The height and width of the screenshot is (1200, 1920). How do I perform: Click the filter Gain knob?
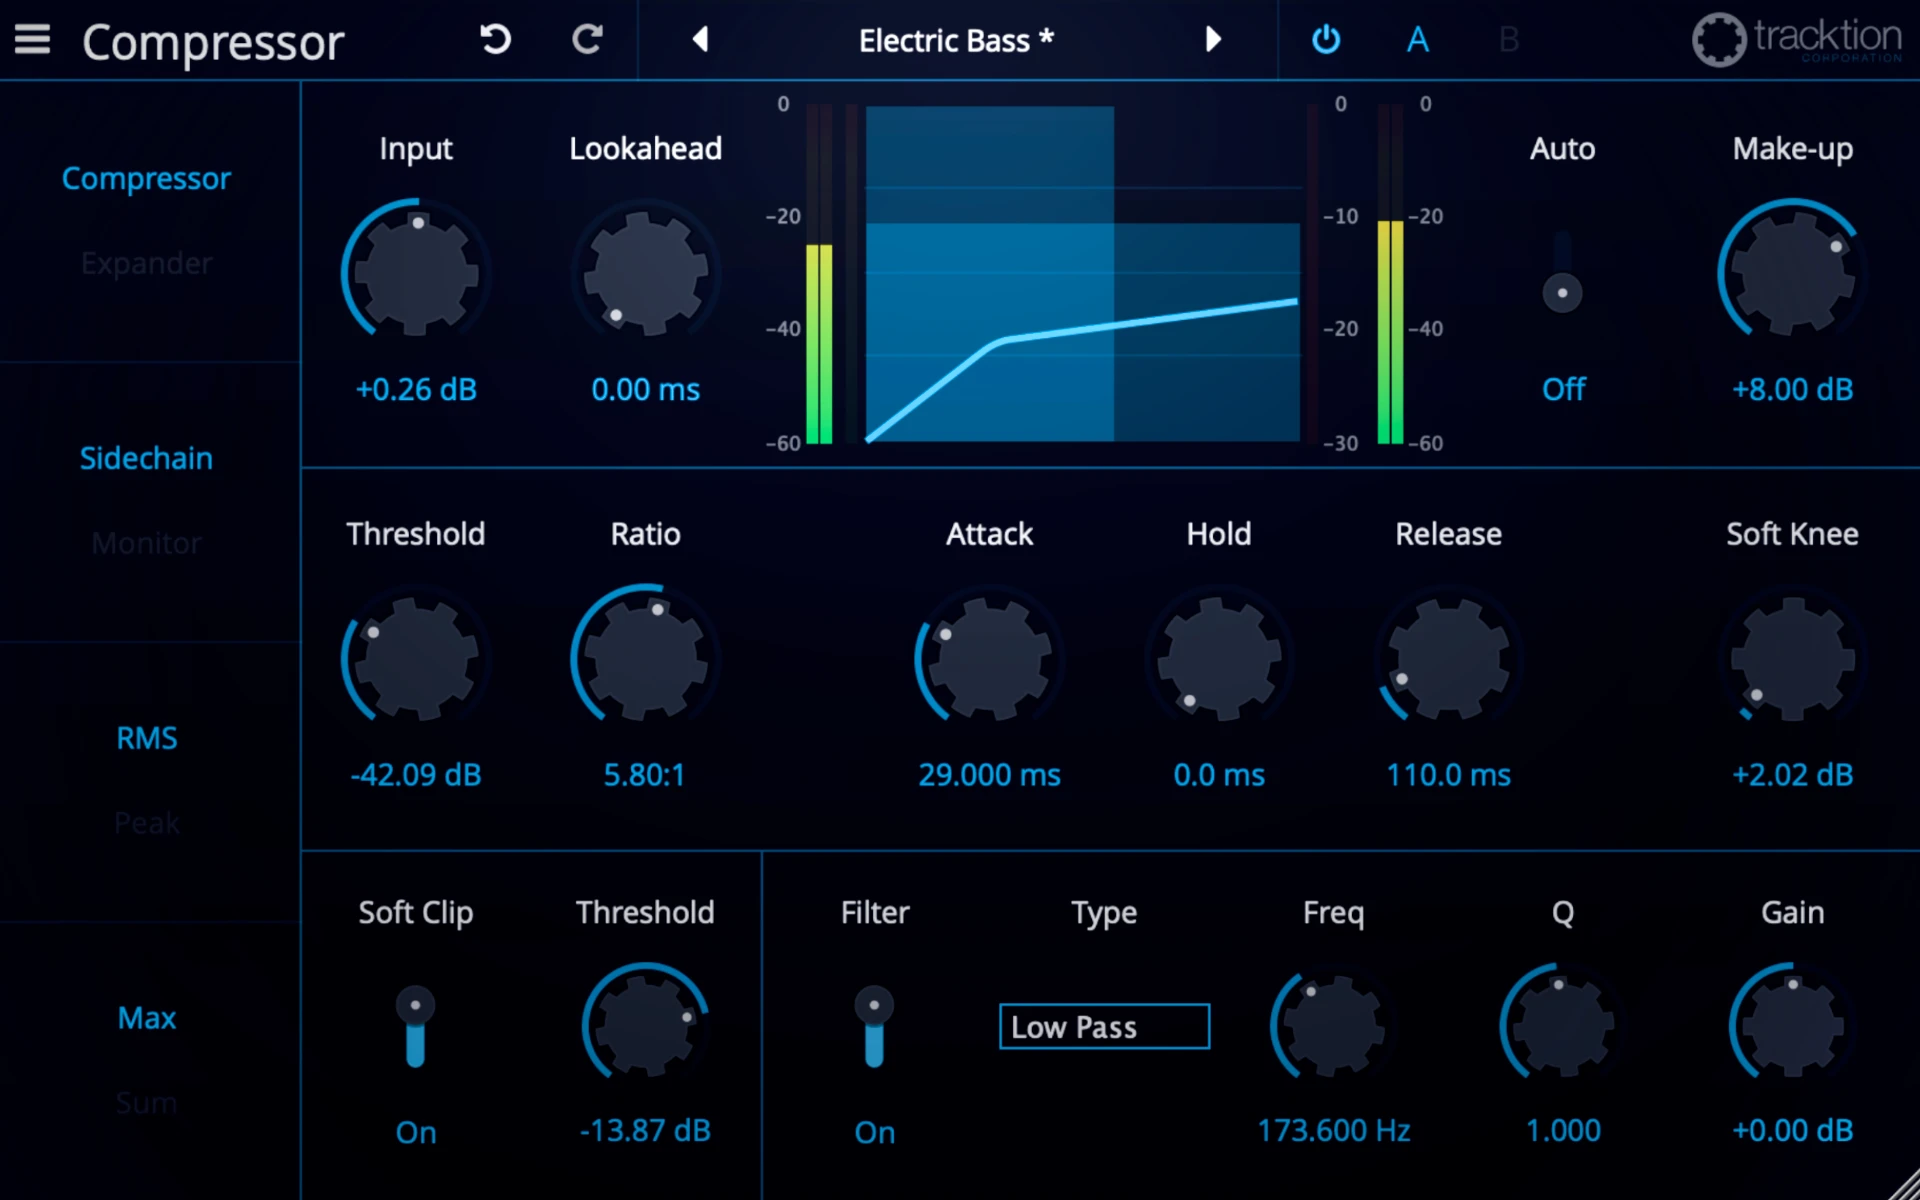[x=1792, y=1025]
